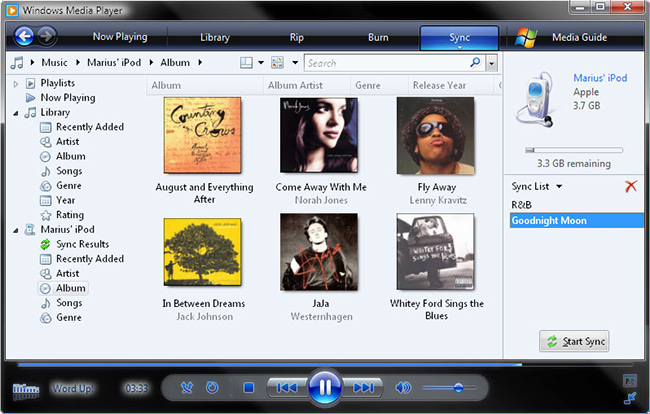The width and height of the screenshot is (650, 414).
Task: Click inside the Search field
Action: tap(394, 63)
